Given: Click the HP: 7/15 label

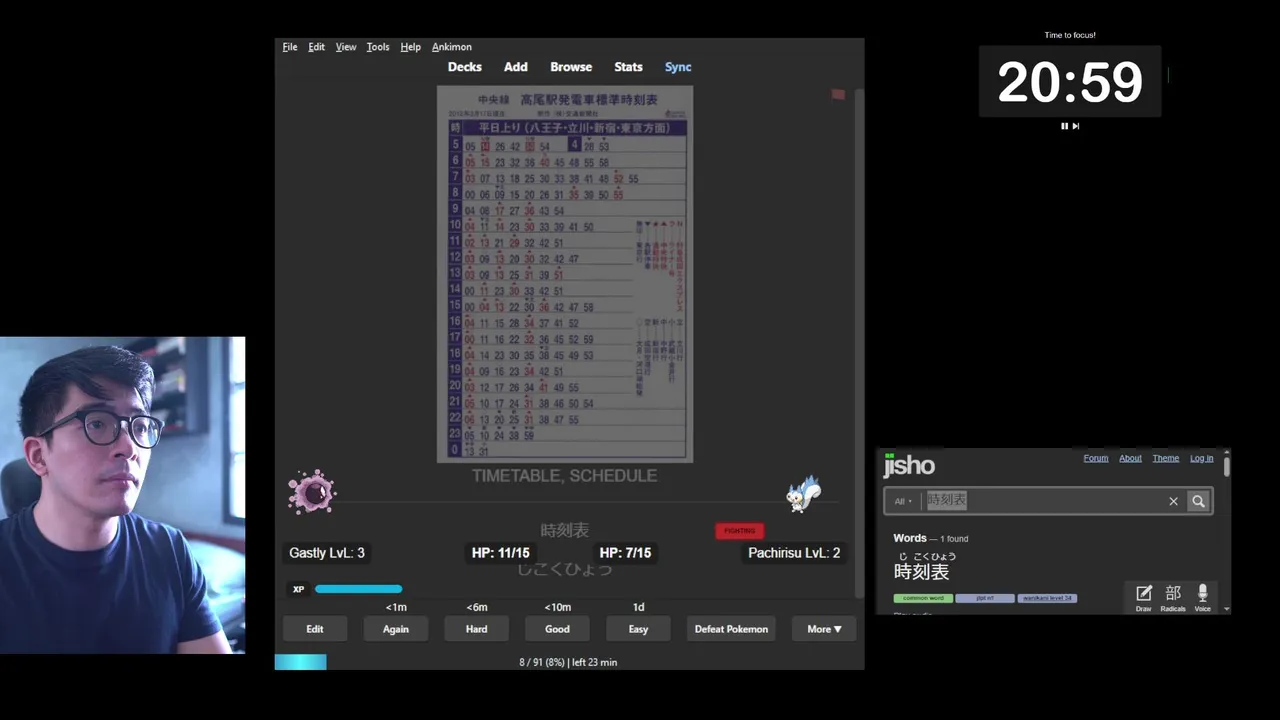Looking at the screenshot, I should [625, 553].
